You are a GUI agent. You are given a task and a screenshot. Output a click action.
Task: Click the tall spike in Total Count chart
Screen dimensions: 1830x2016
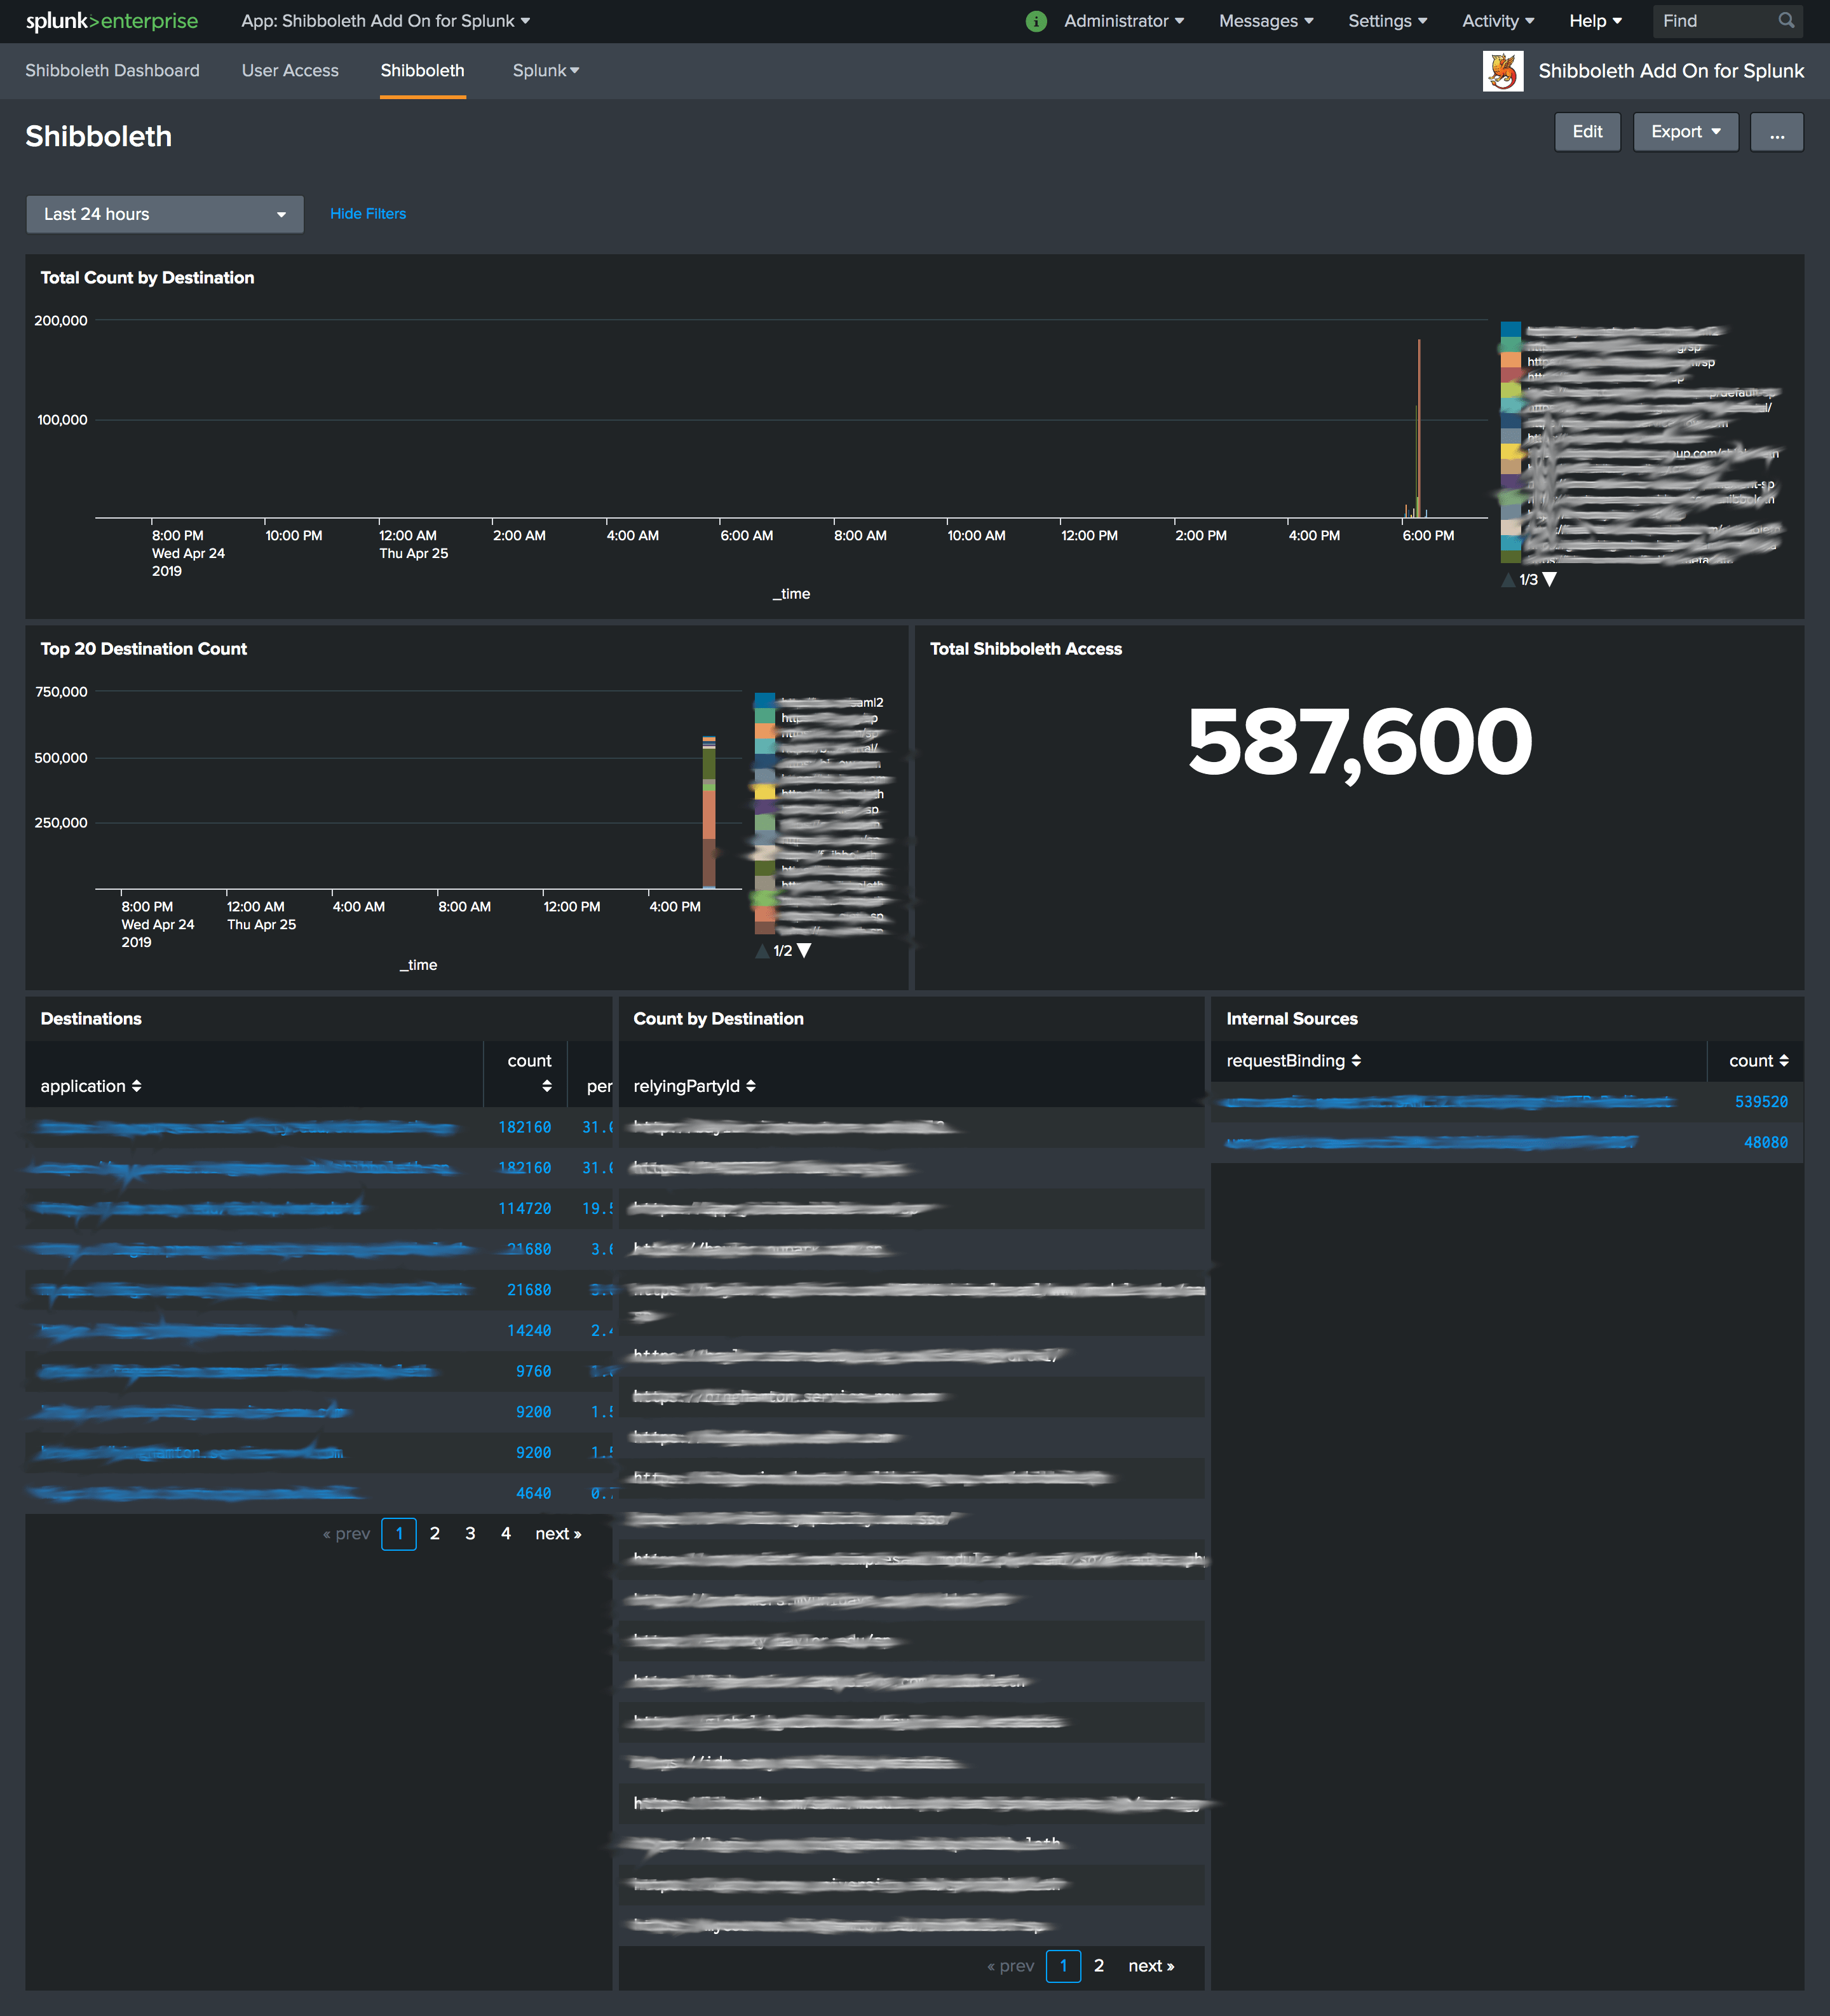click(1418, 428)
